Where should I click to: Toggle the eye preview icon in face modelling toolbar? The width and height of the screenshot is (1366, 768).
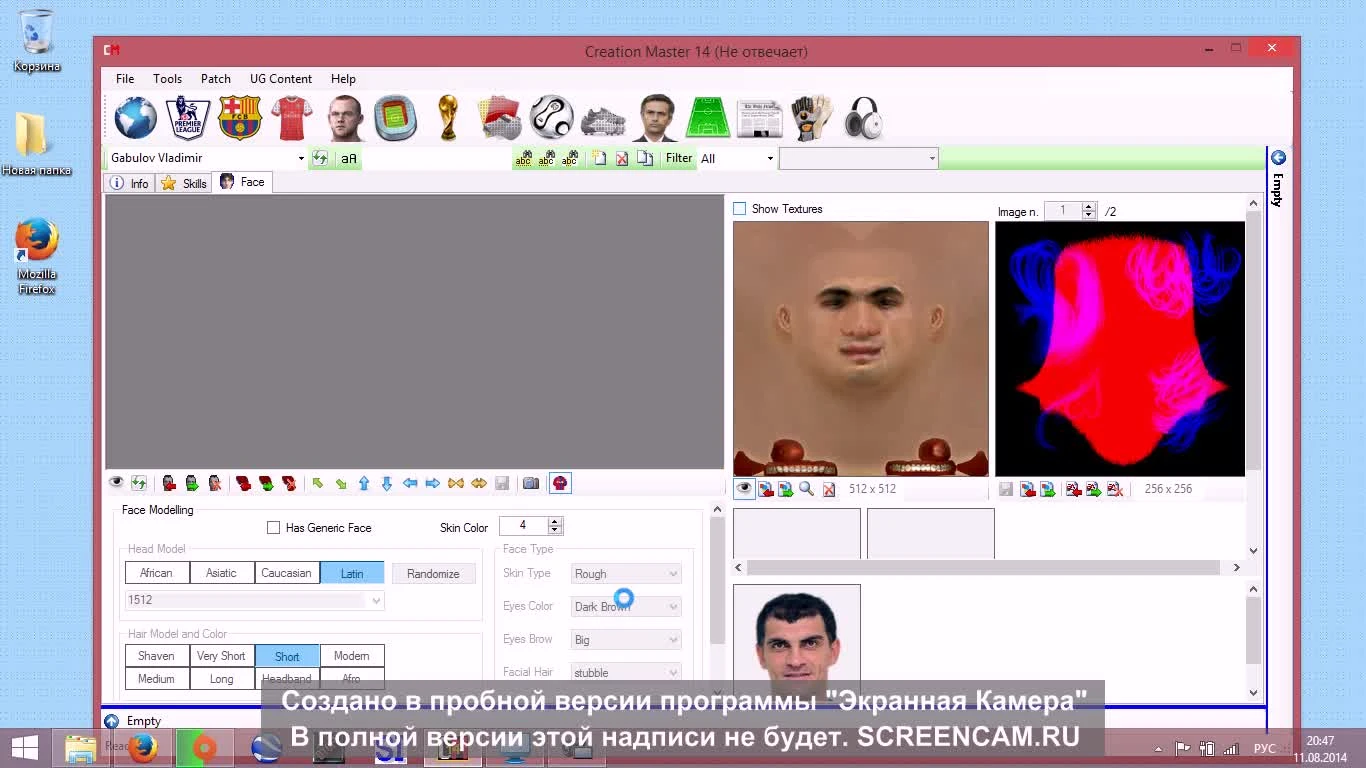click(115, 483)
